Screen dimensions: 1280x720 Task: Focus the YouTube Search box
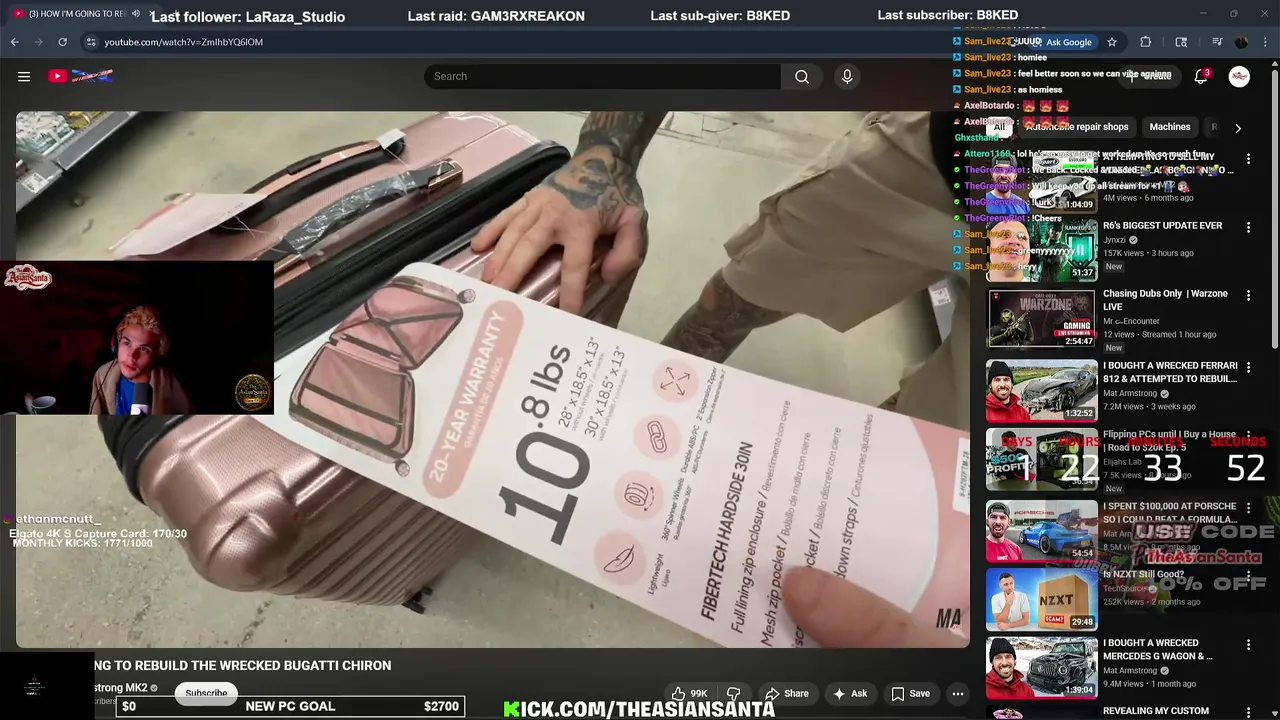pyautogui.click(x=602, y=76)
